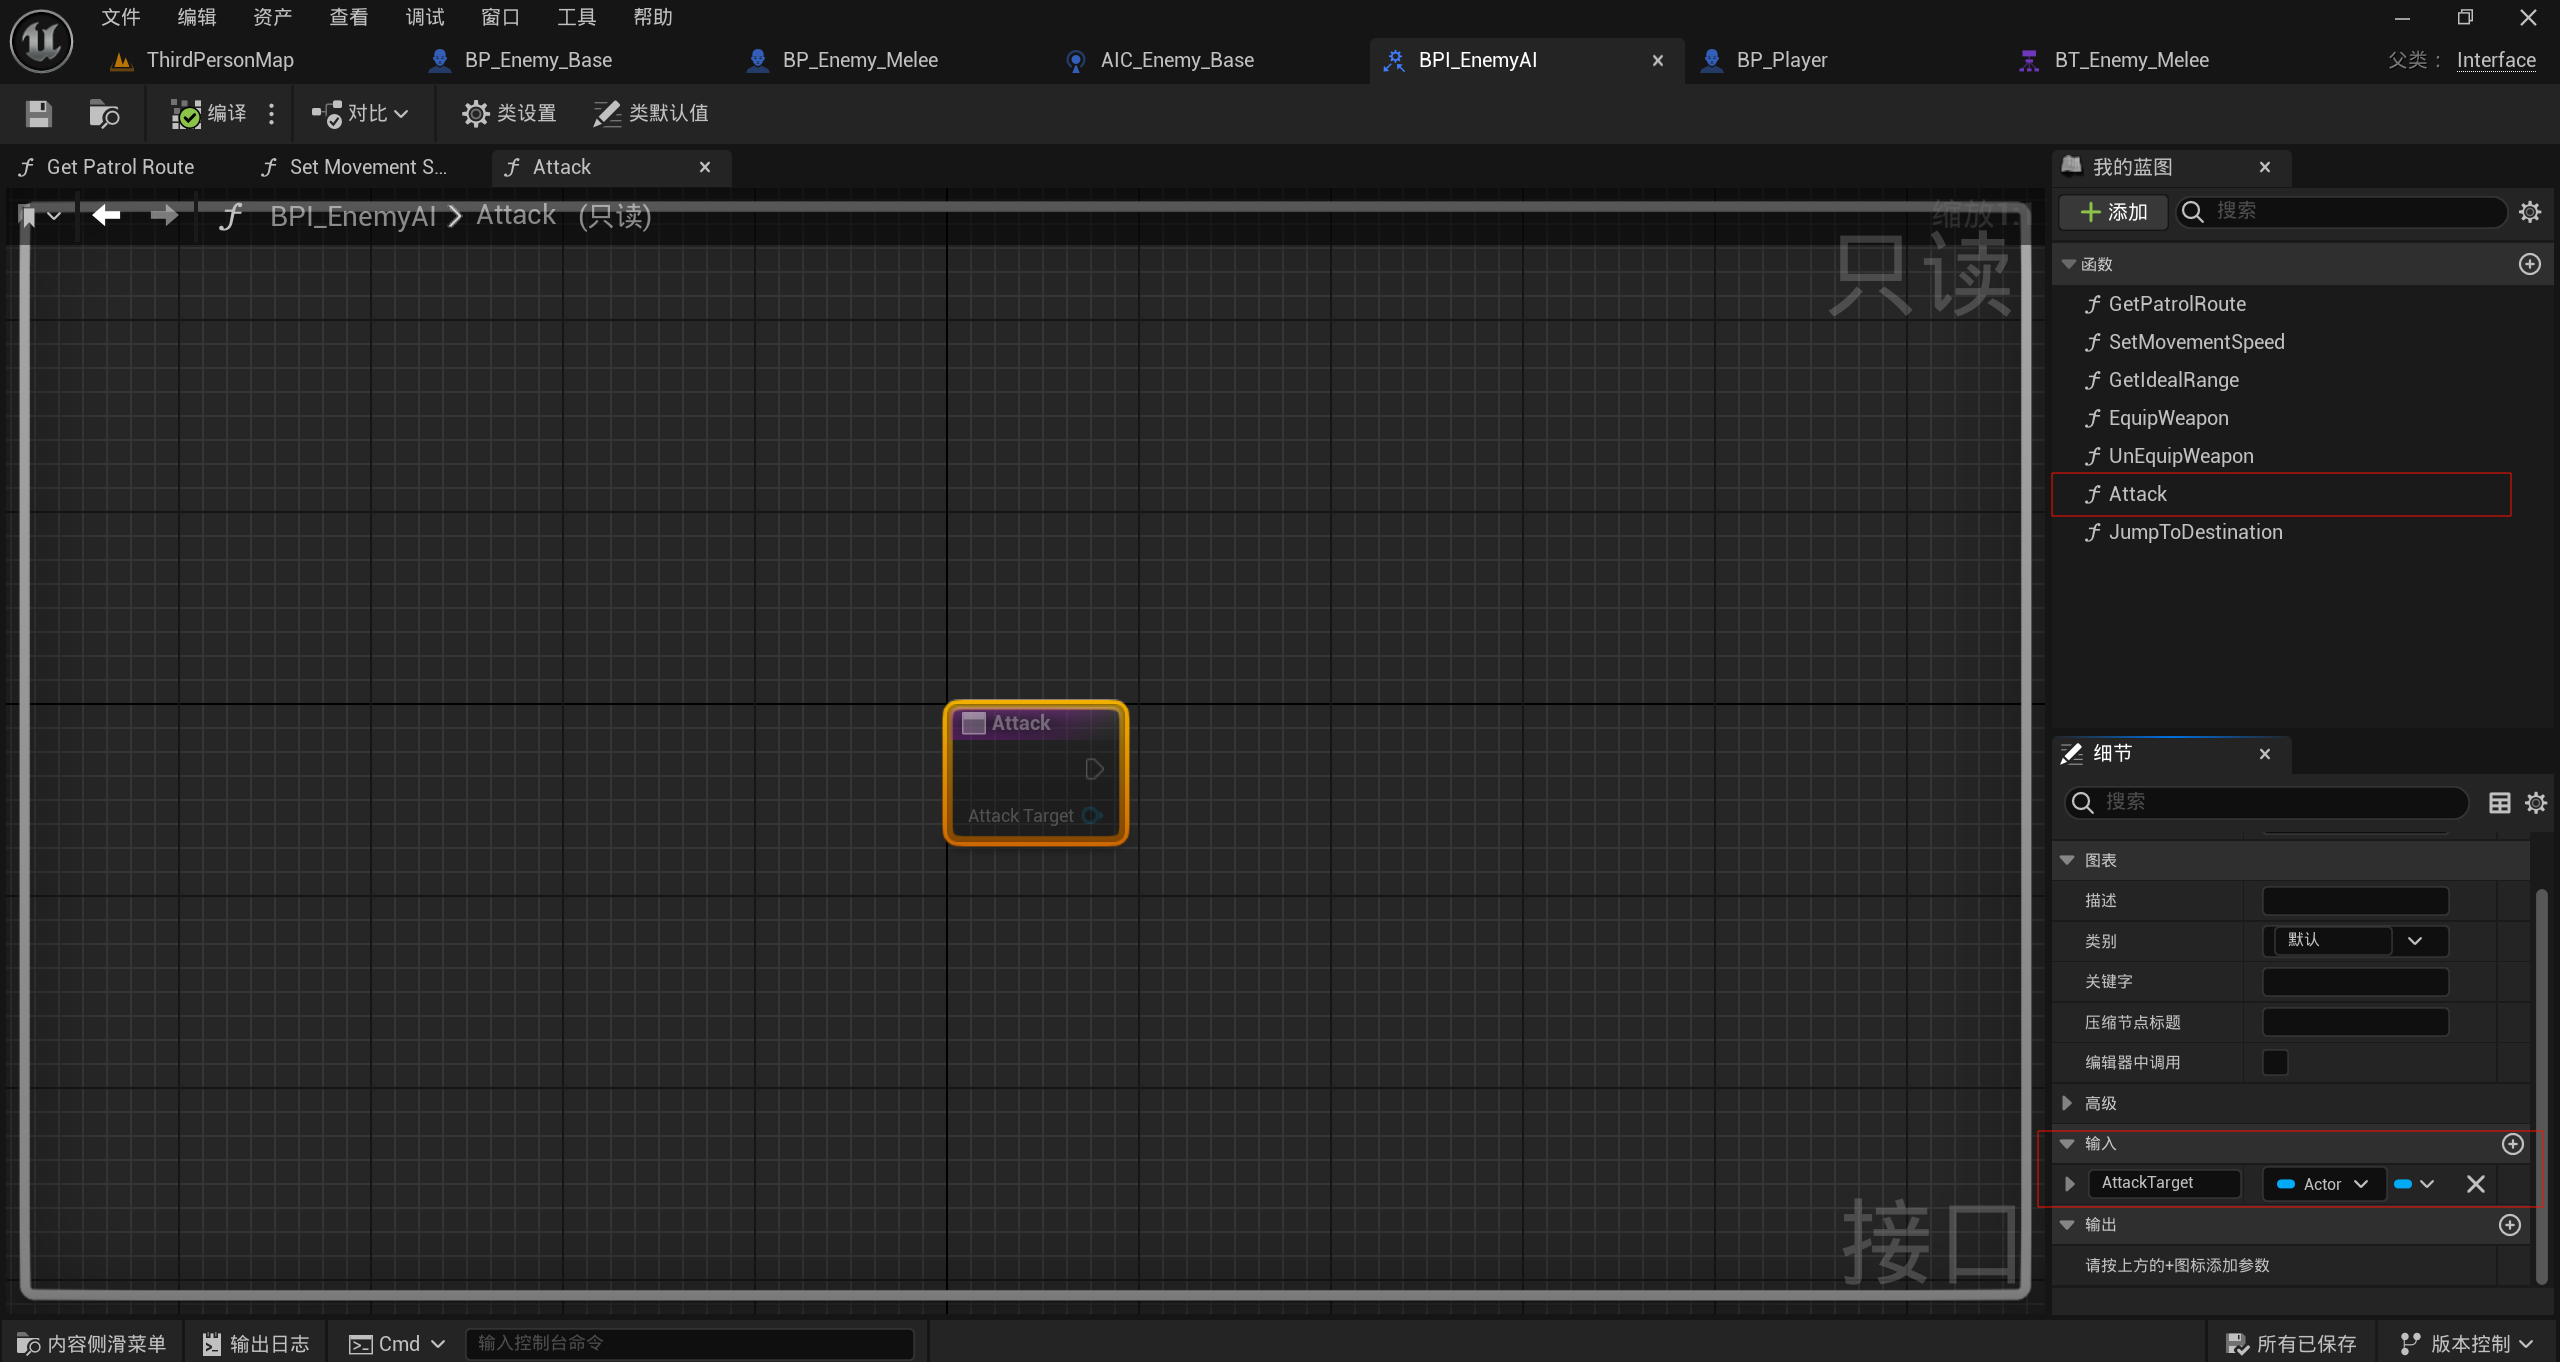The image size is (2560, 1362).
Task: Expand the Advanced section
Action: pos(2068,1103)
